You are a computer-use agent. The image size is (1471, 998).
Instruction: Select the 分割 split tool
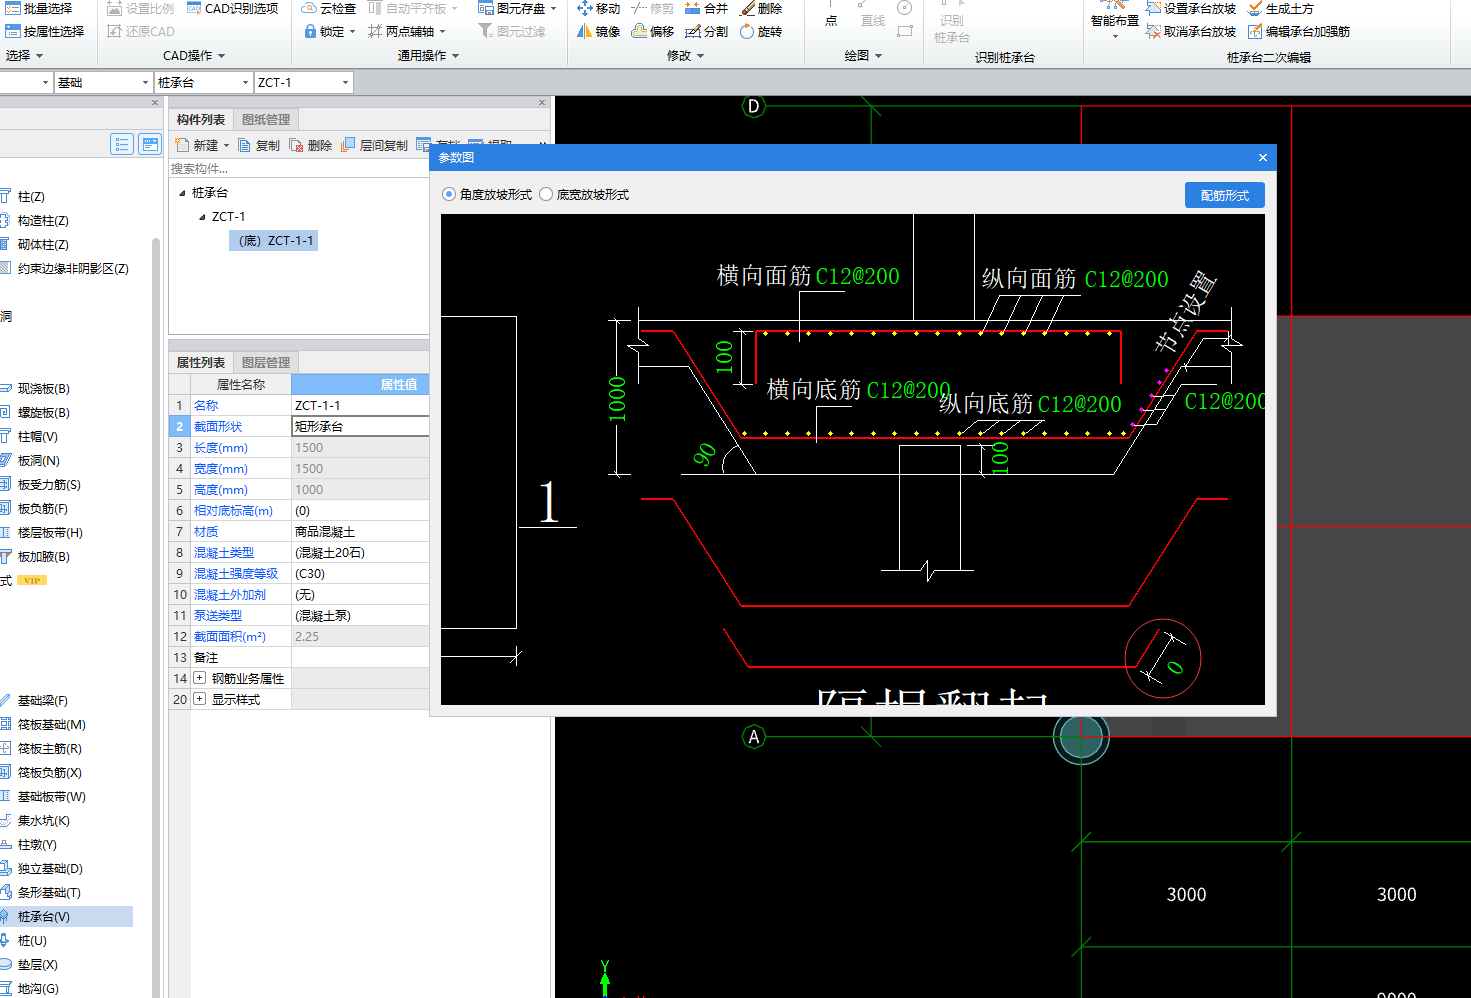706,31
